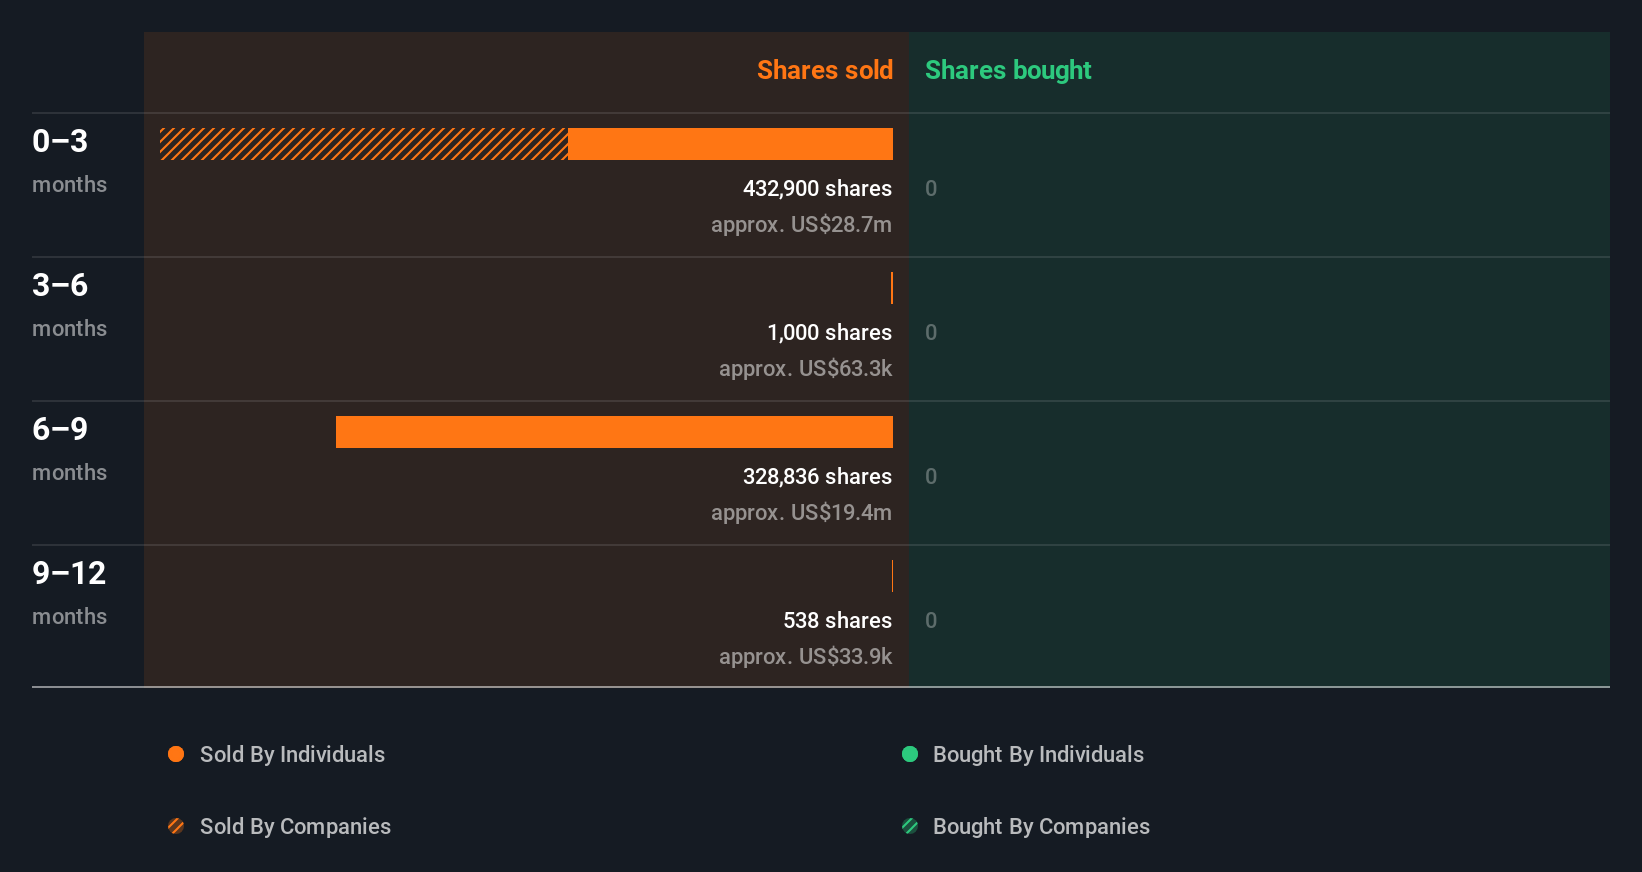Screen dimensions: 1642x872
Task: Click the 'approx. US$28.7m' amount
Action: pyautogui.click(x=801, y=225)
